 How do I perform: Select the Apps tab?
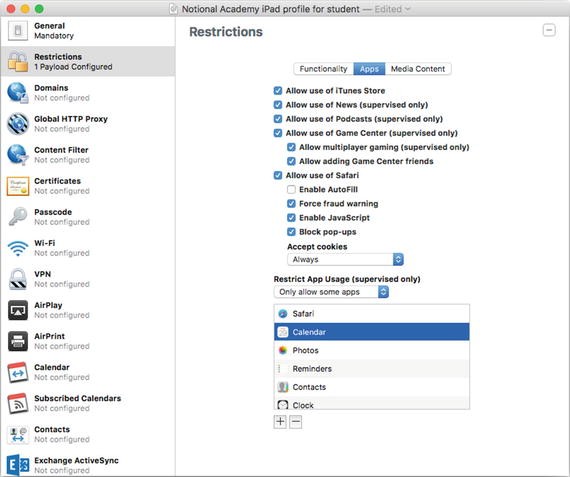[369, 69]
